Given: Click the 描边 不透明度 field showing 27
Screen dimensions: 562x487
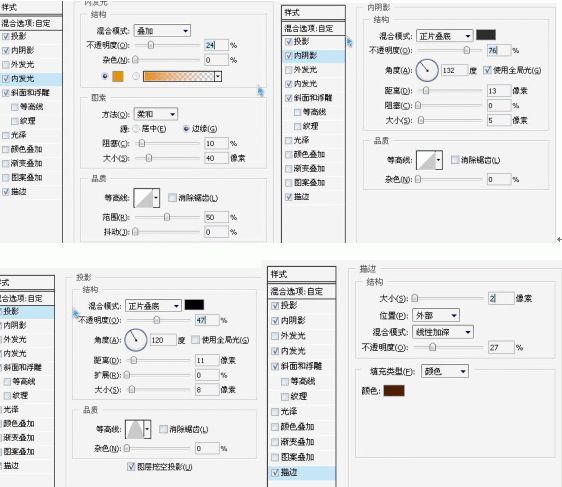Looking at the screenshot, I should coord(501,347).
